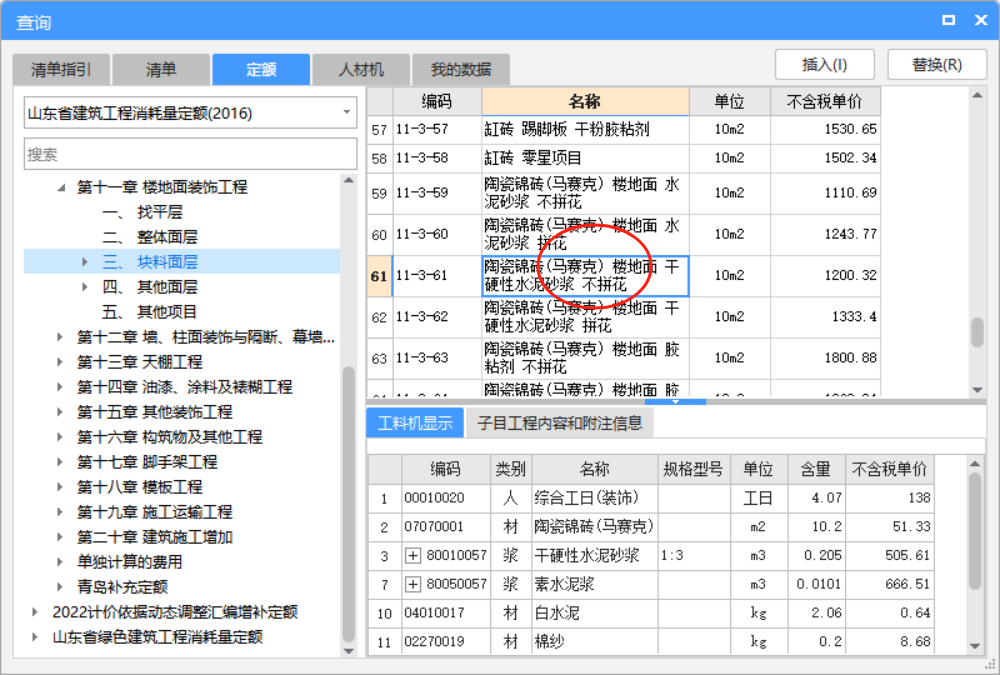Expand the 第十五章 其他装饰工程 chapter
The height and width of the screenshot is (675, 1000).
point(59,412)
